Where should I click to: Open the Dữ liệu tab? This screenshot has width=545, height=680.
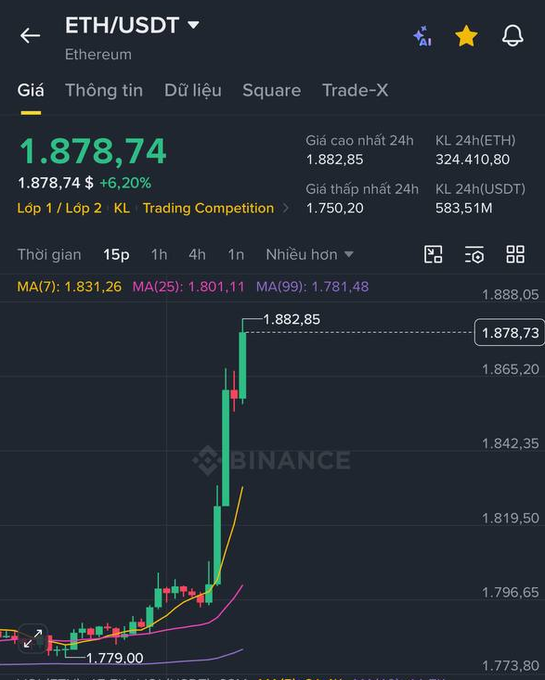193,90
